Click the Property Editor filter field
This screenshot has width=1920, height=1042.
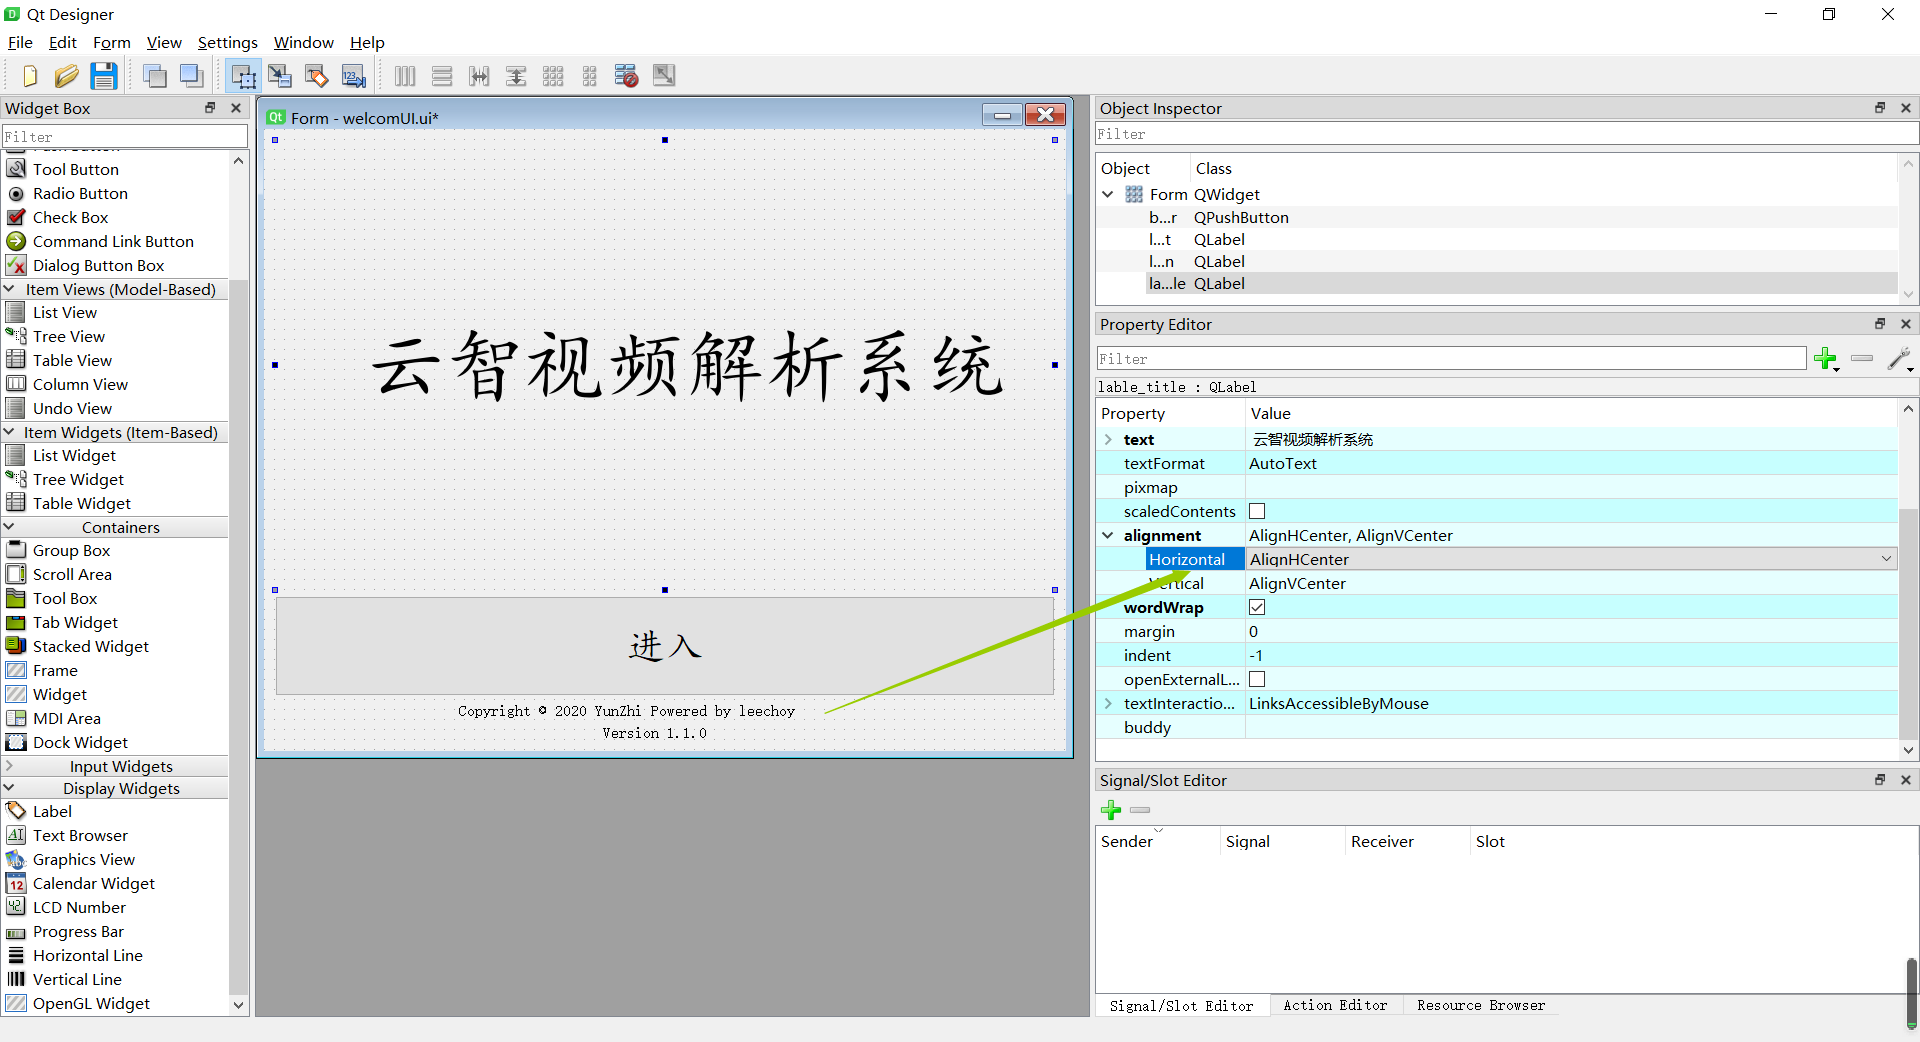click(x=1451, y=359)
